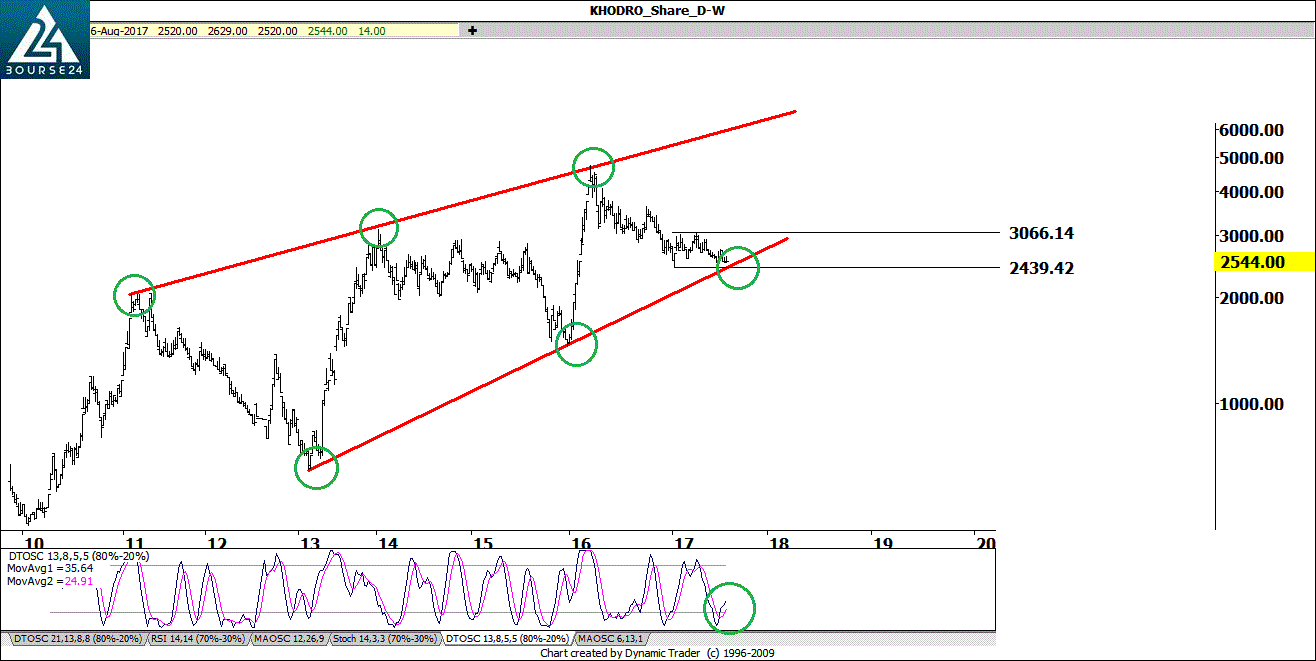Click the 6000.00 price axis label
The image size is (1316, 661).
(1250, 130)
